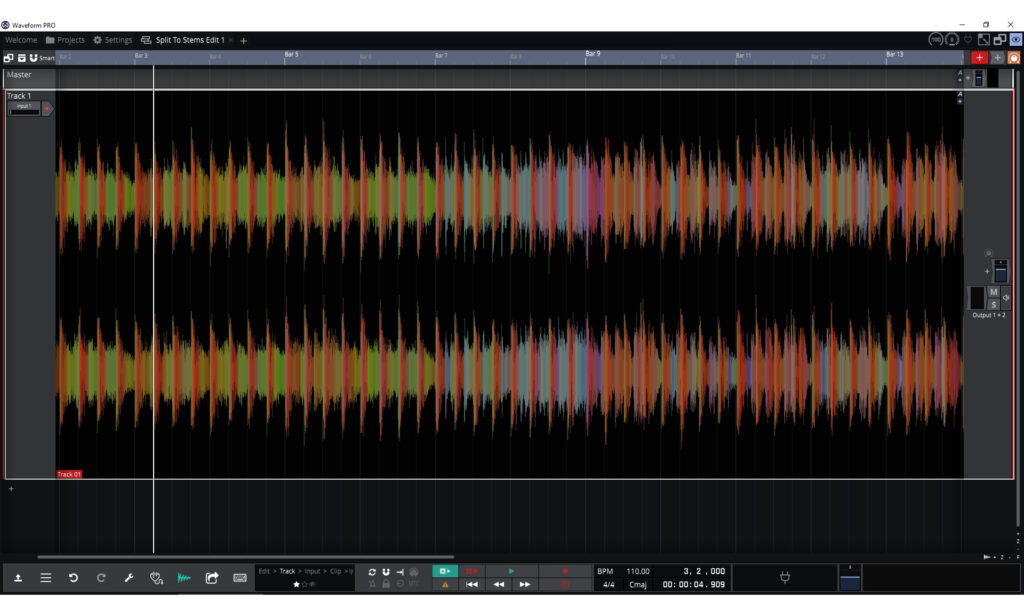Open the share/export icon

(212, 578)
